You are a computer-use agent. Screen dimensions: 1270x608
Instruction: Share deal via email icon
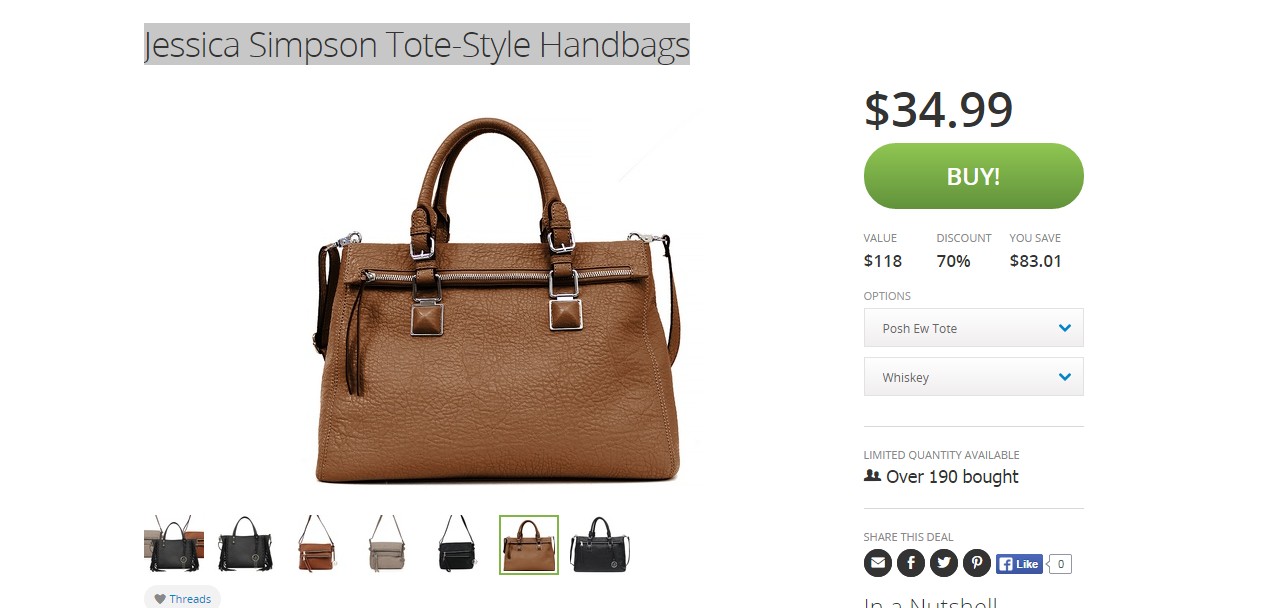click(x=878, y=563)
